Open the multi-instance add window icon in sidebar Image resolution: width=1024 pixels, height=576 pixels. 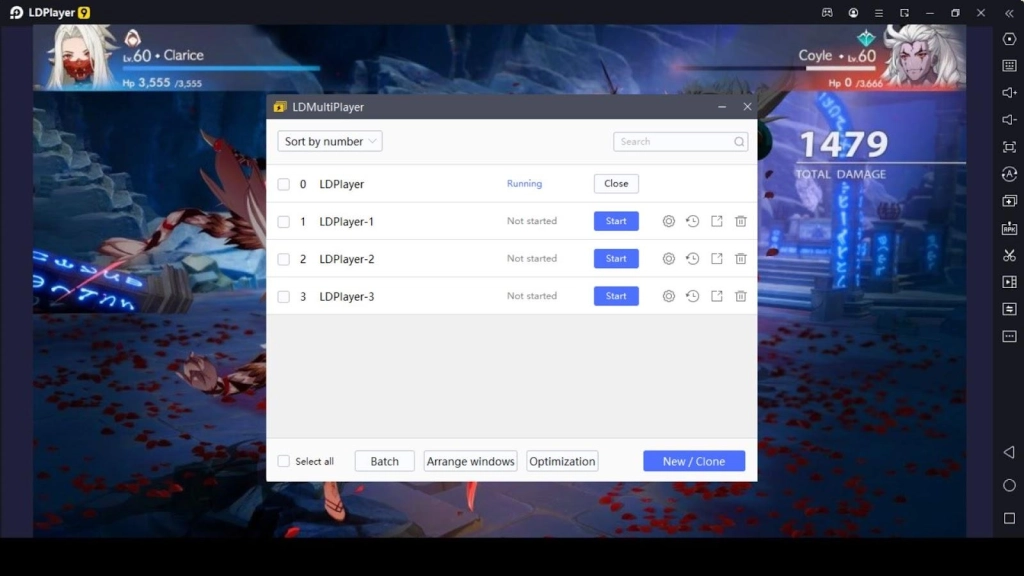[x=1009, y=201]
